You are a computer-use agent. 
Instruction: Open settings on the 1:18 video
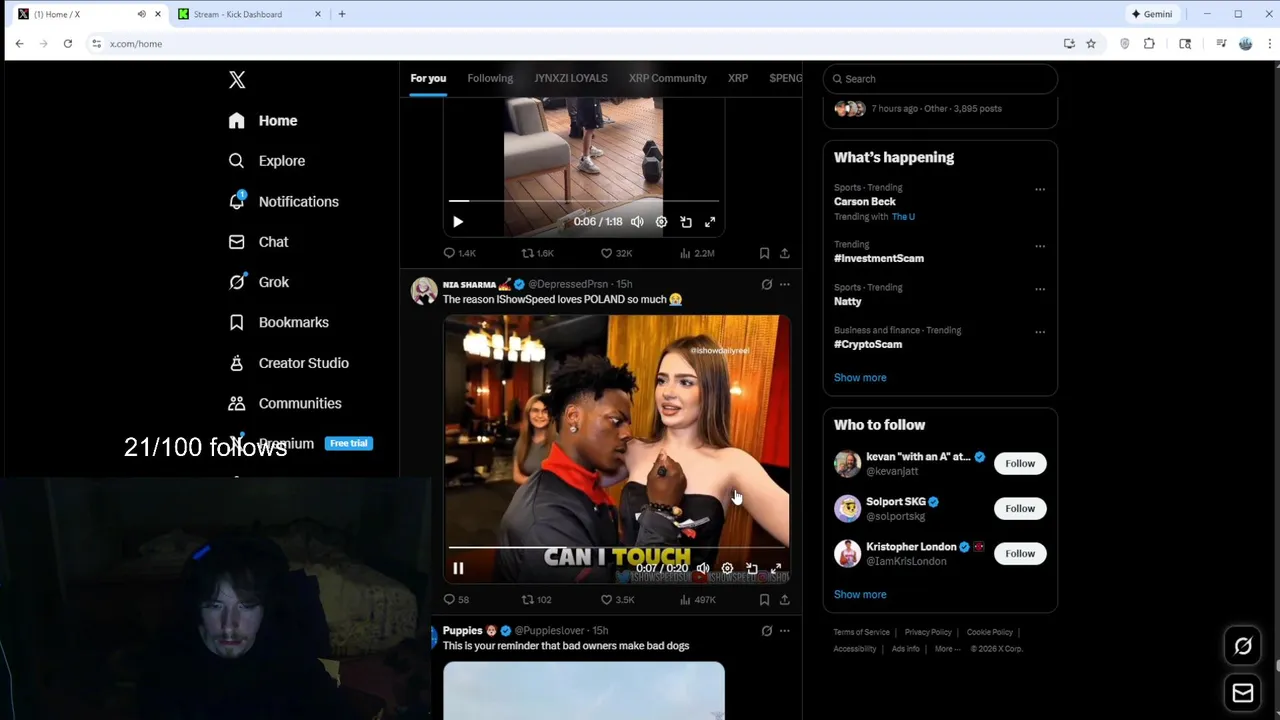click(661, 222)
